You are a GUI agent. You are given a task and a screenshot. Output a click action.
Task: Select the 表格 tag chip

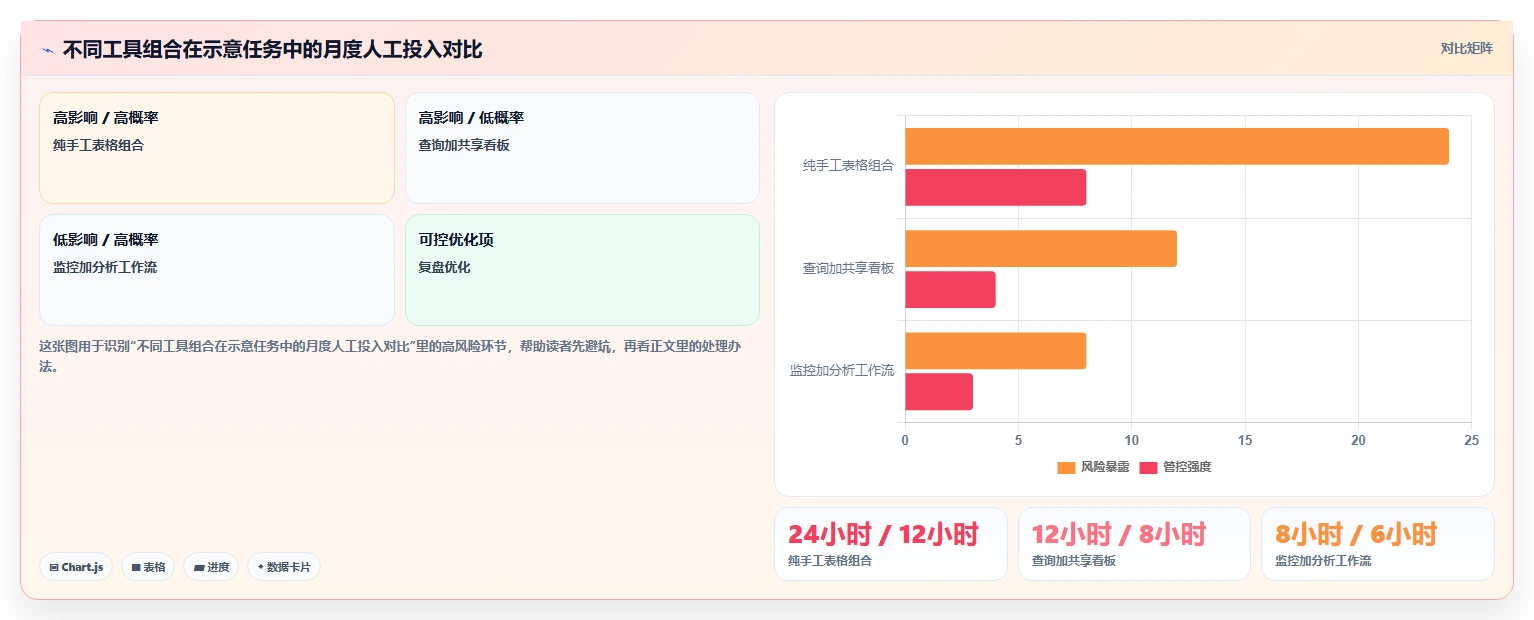pyautogui.click(x=148, y=567)
